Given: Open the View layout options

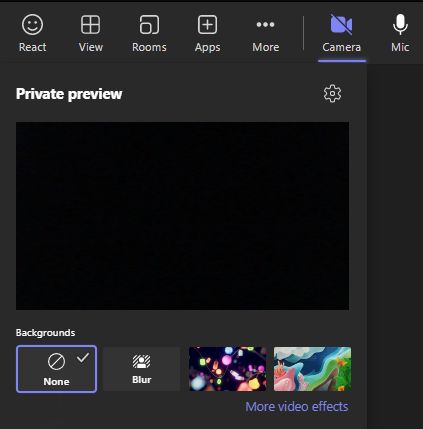Looking at the screenshot, I should [x=91, y=33].
